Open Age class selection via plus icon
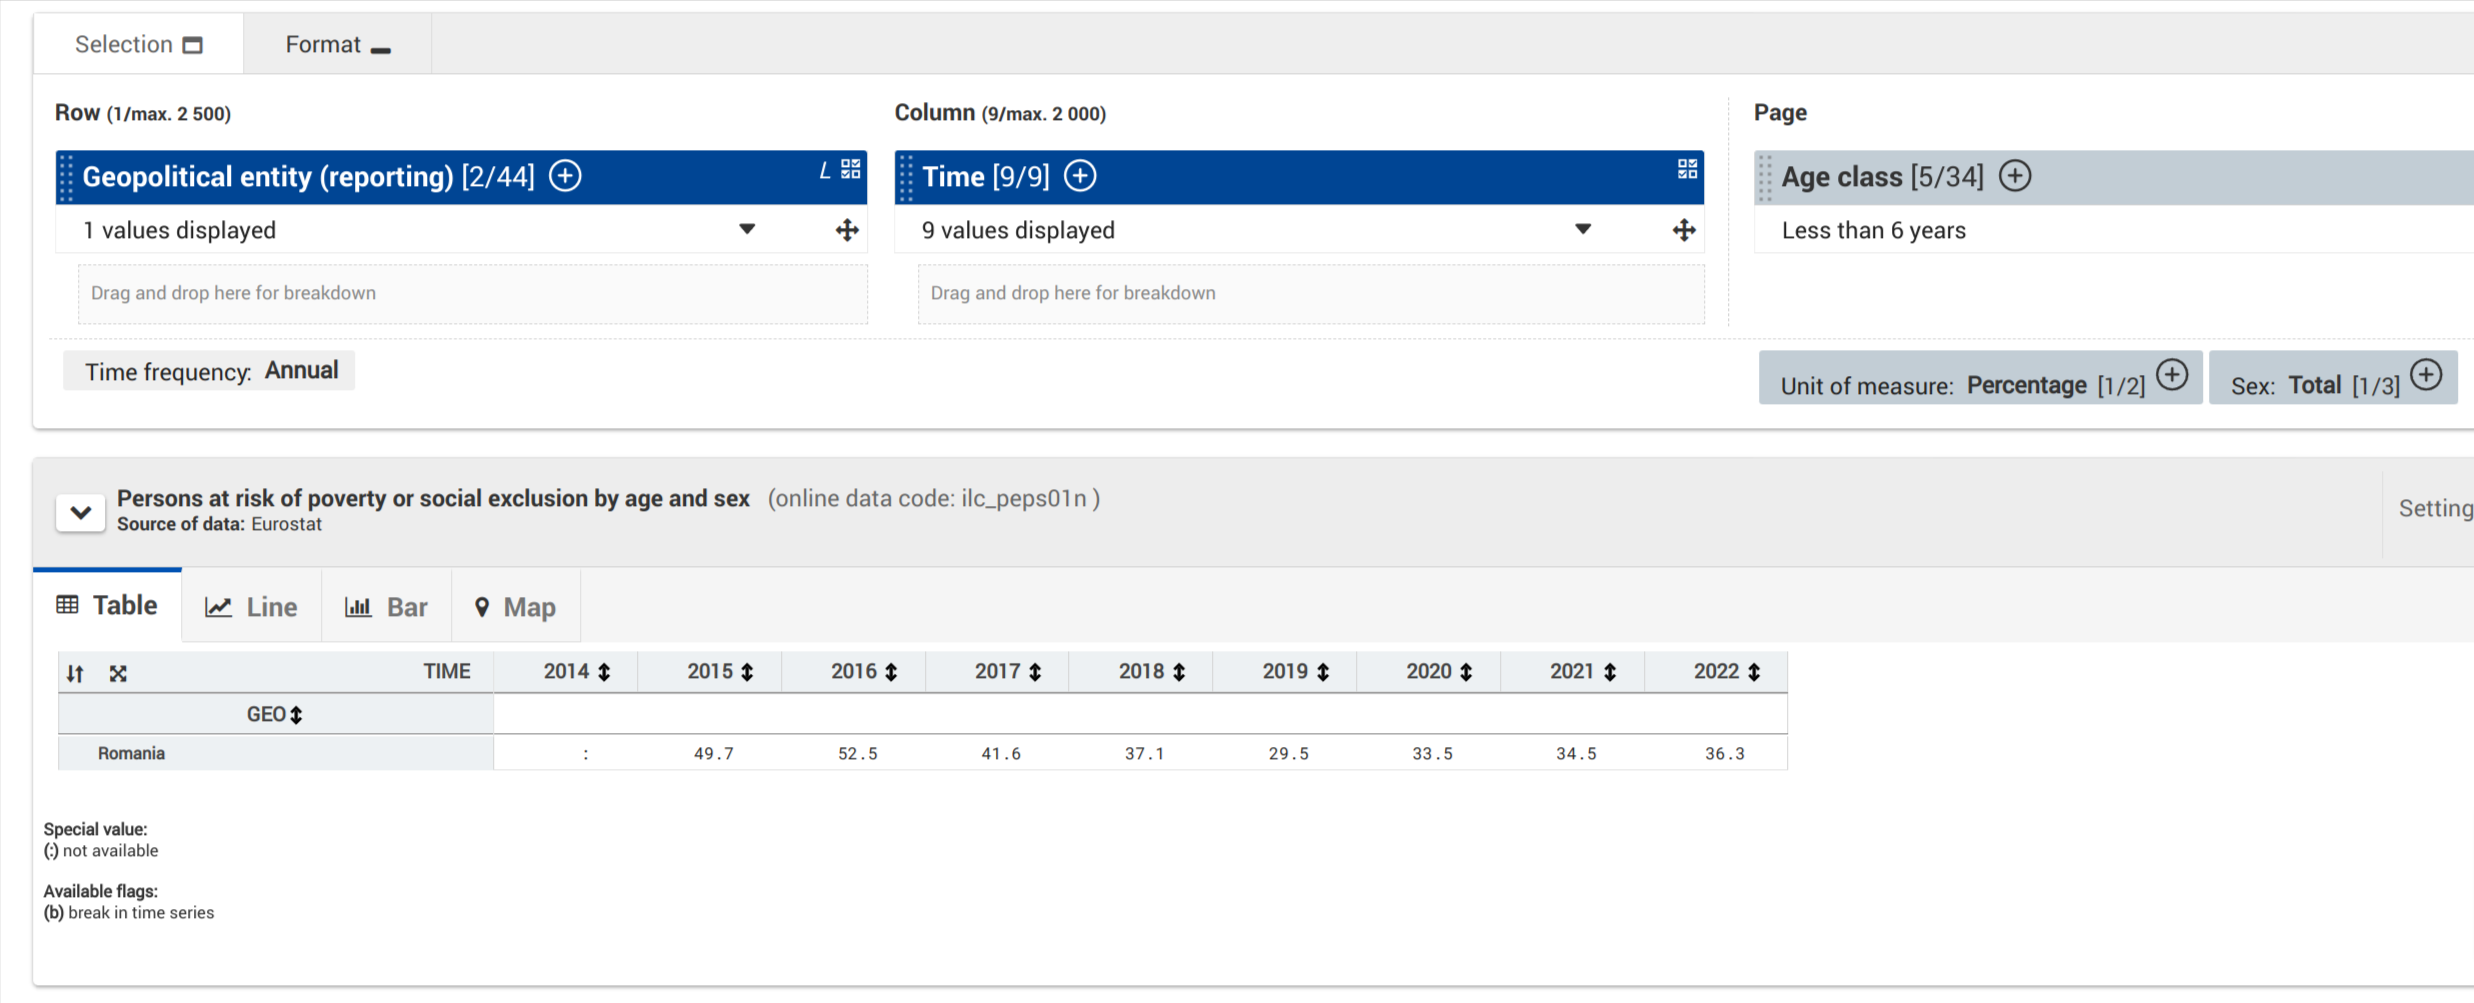The width and height of the screenshot is (2474, 1003). point(2014,176)
